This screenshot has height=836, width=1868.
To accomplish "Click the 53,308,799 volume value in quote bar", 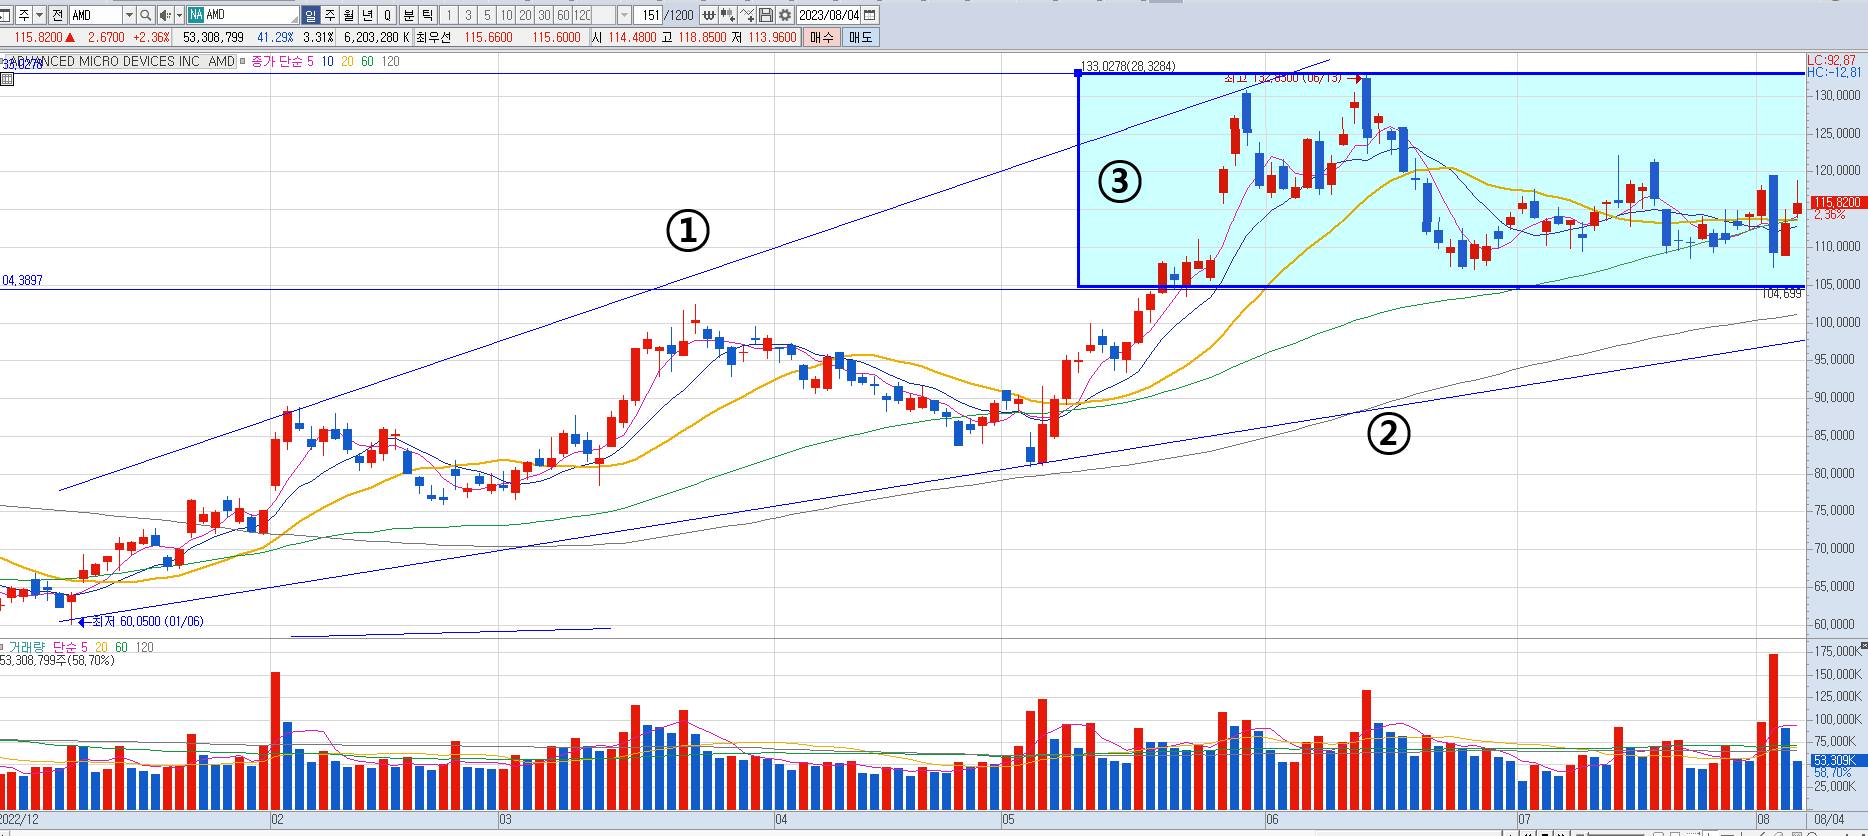I will click(213, 37).
